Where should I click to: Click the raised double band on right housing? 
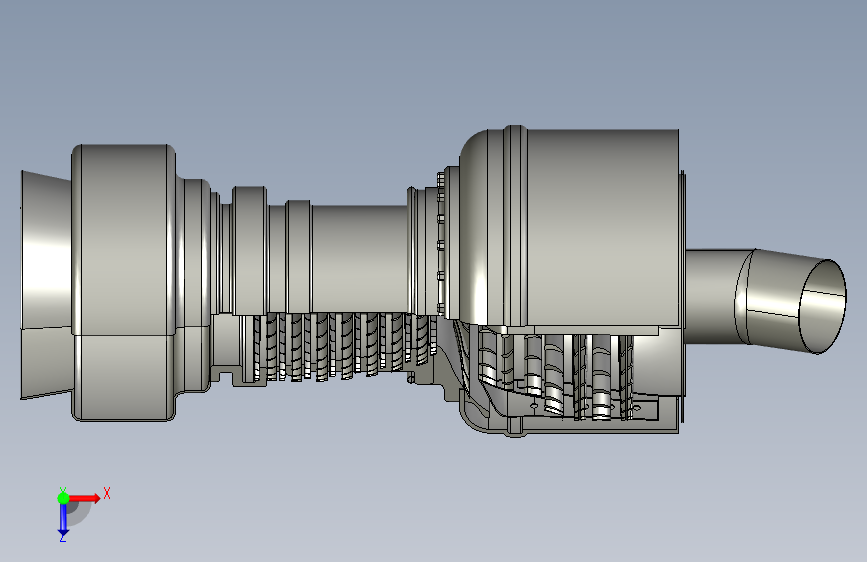515,226
